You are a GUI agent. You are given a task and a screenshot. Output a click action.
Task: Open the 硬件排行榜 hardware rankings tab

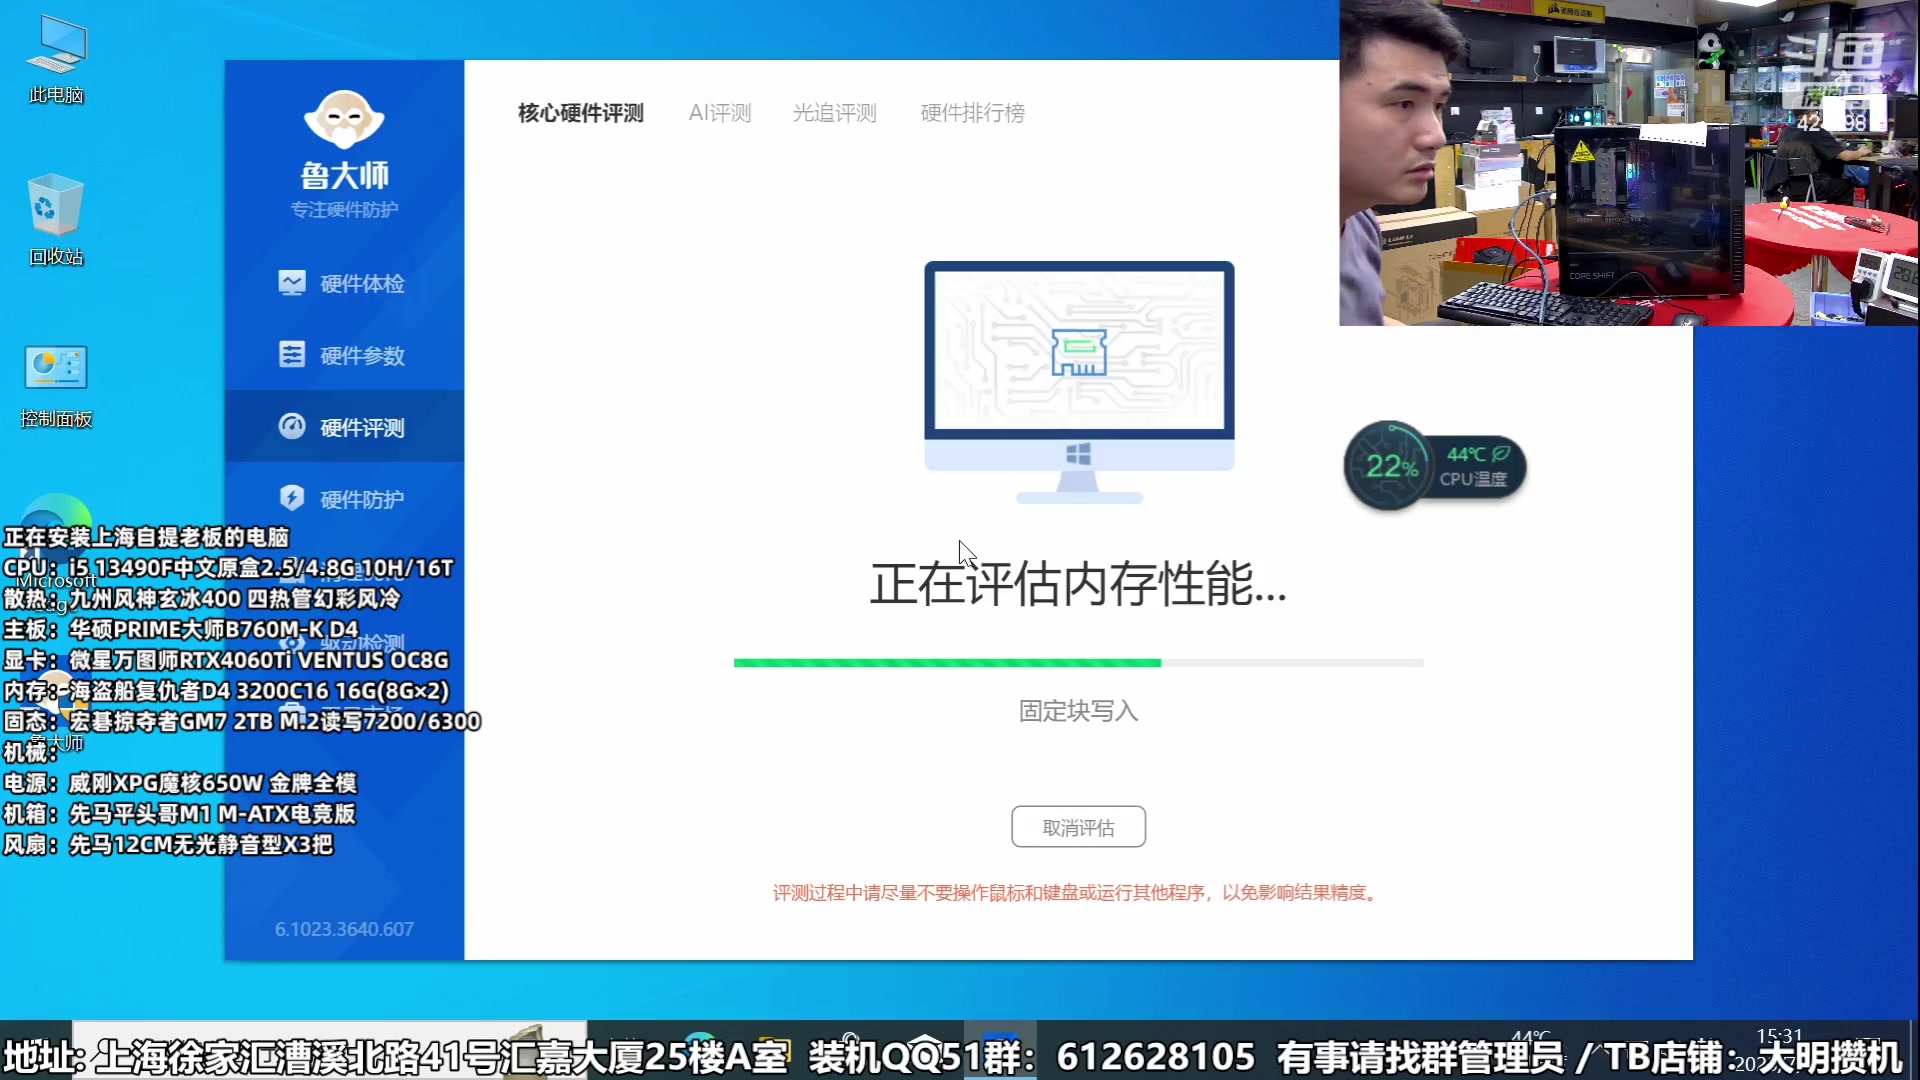pyautogui.click(x=971, y=113)
